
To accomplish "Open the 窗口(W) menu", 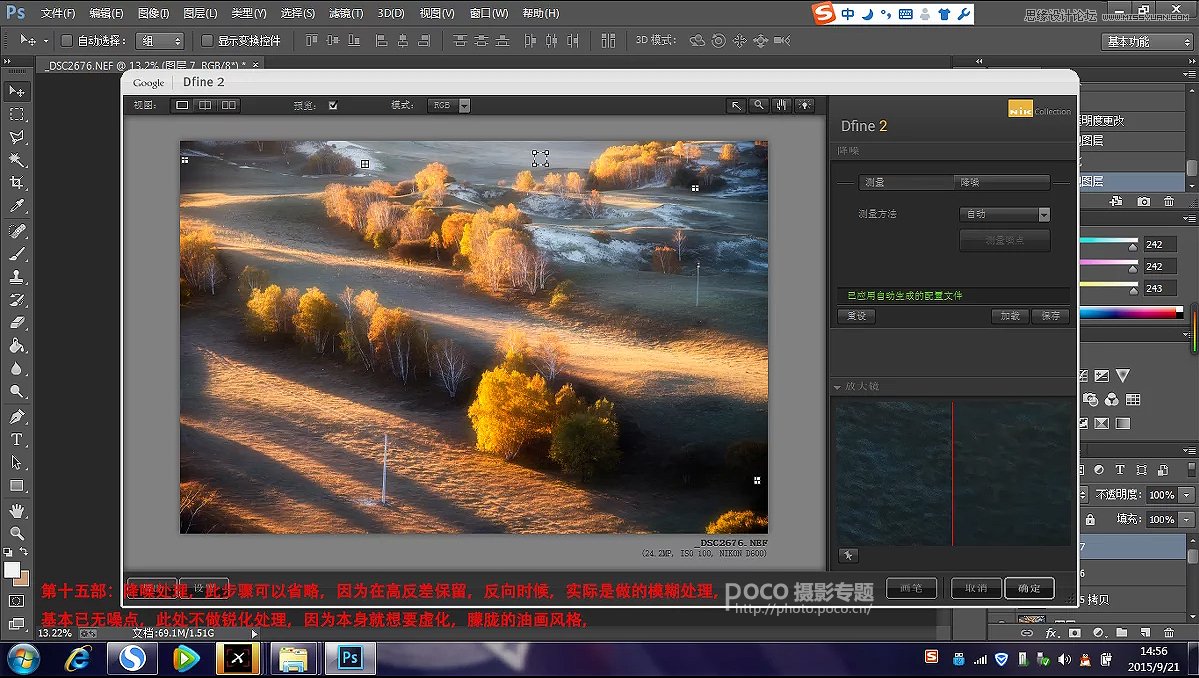I will point(489,13).
